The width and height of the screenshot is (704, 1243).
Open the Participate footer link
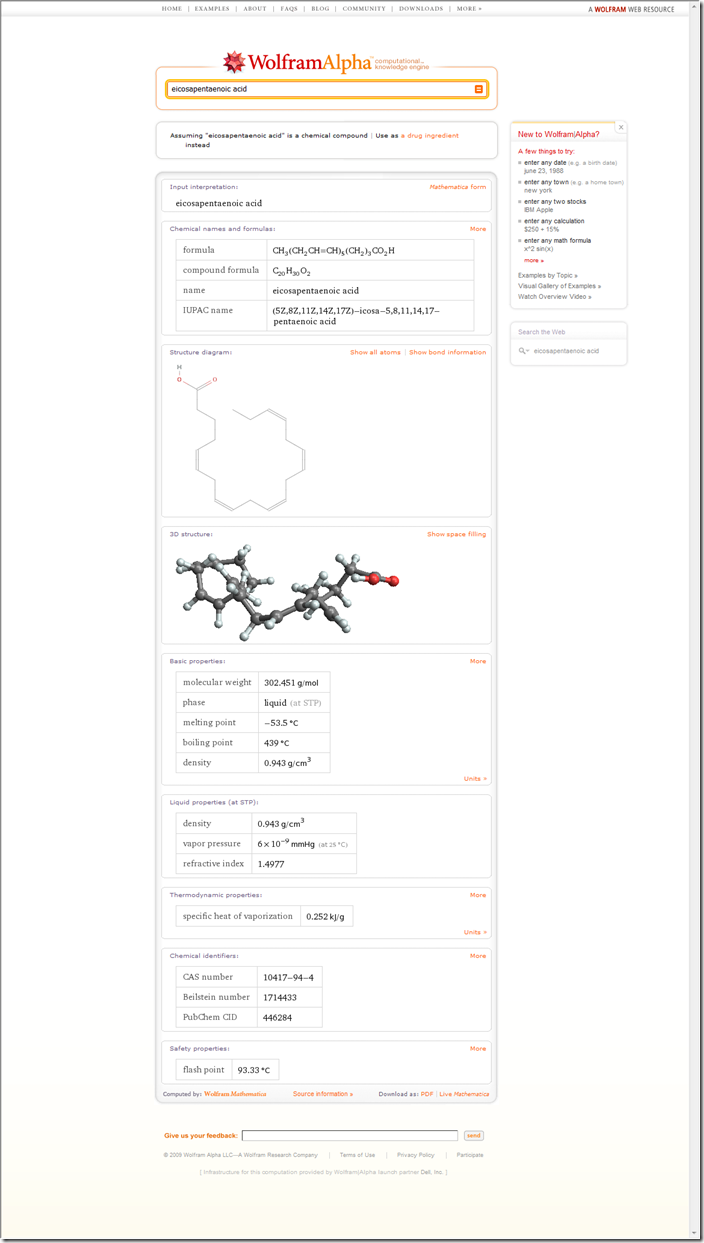[x=470, y=1155]
